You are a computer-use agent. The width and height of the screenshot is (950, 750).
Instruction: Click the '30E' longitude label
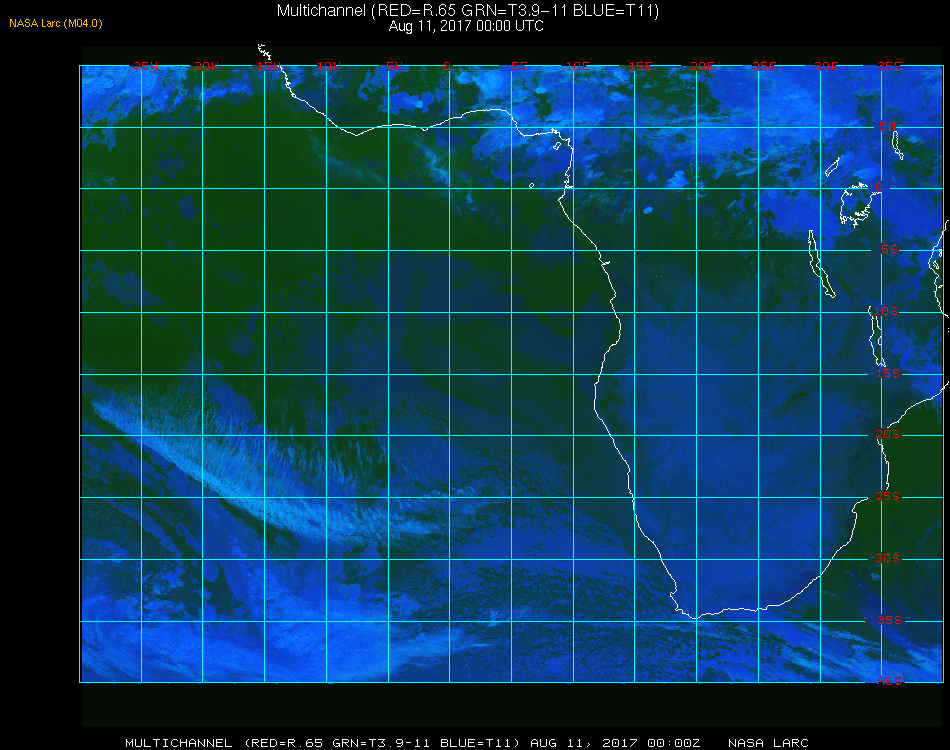coord(826,66)
